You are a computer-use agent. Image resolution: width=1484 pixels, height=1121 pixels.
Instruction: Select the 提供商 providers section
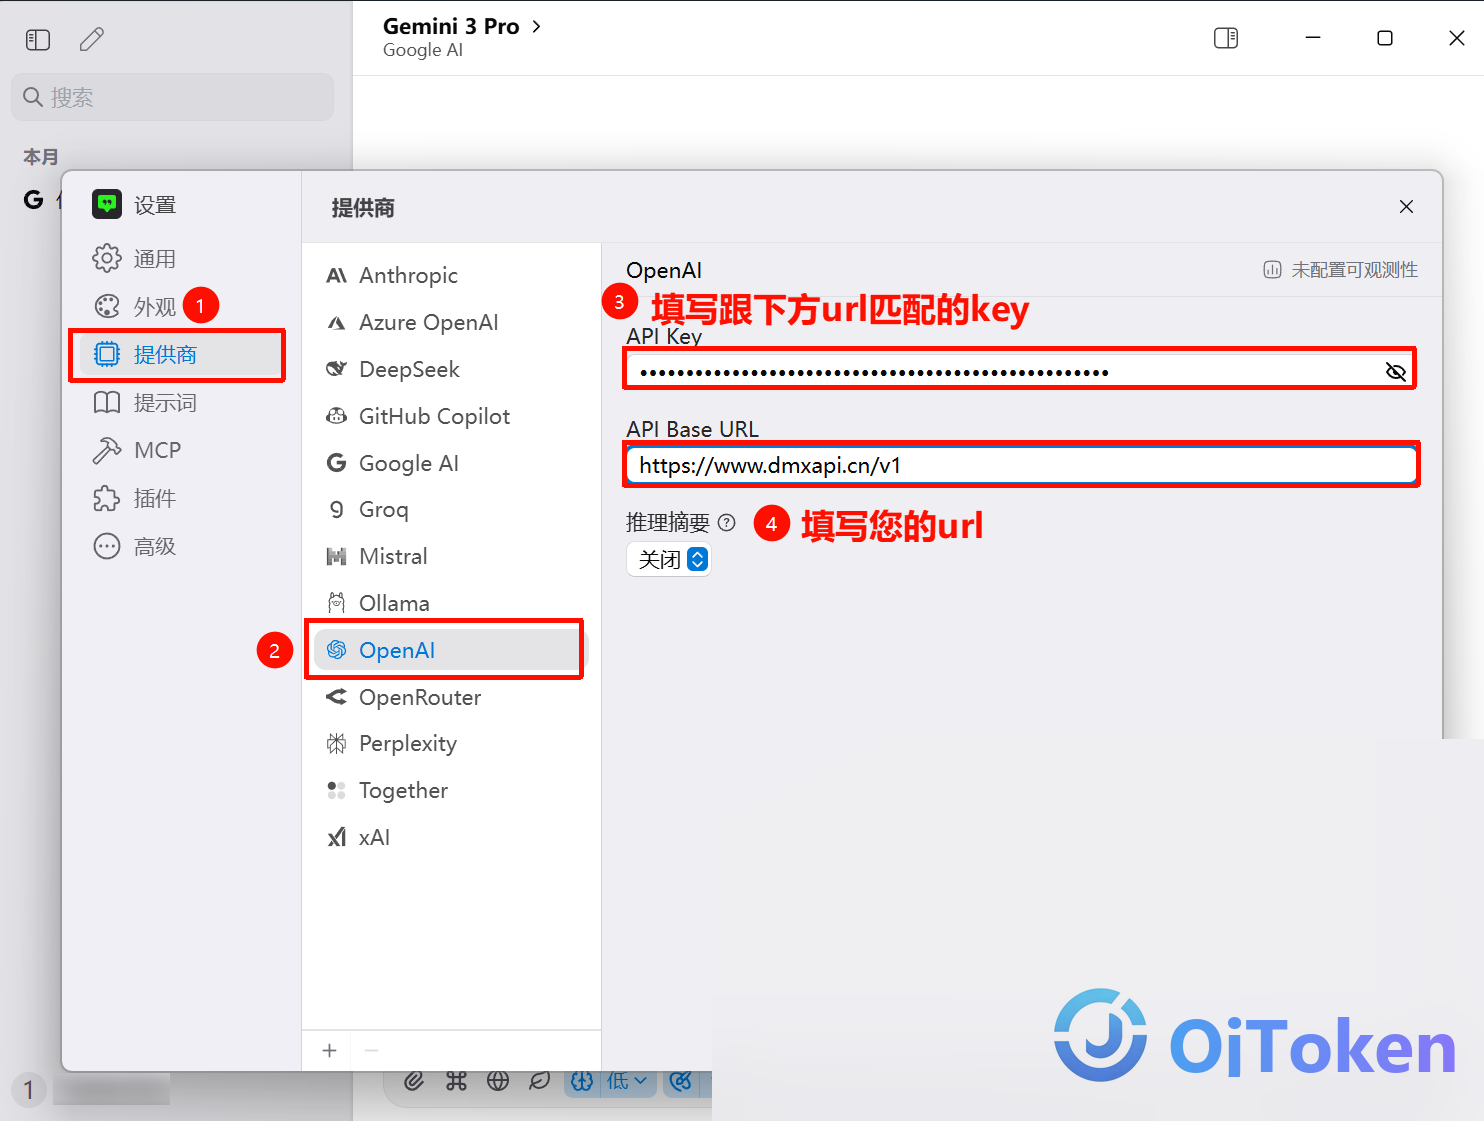click(178, 355)
